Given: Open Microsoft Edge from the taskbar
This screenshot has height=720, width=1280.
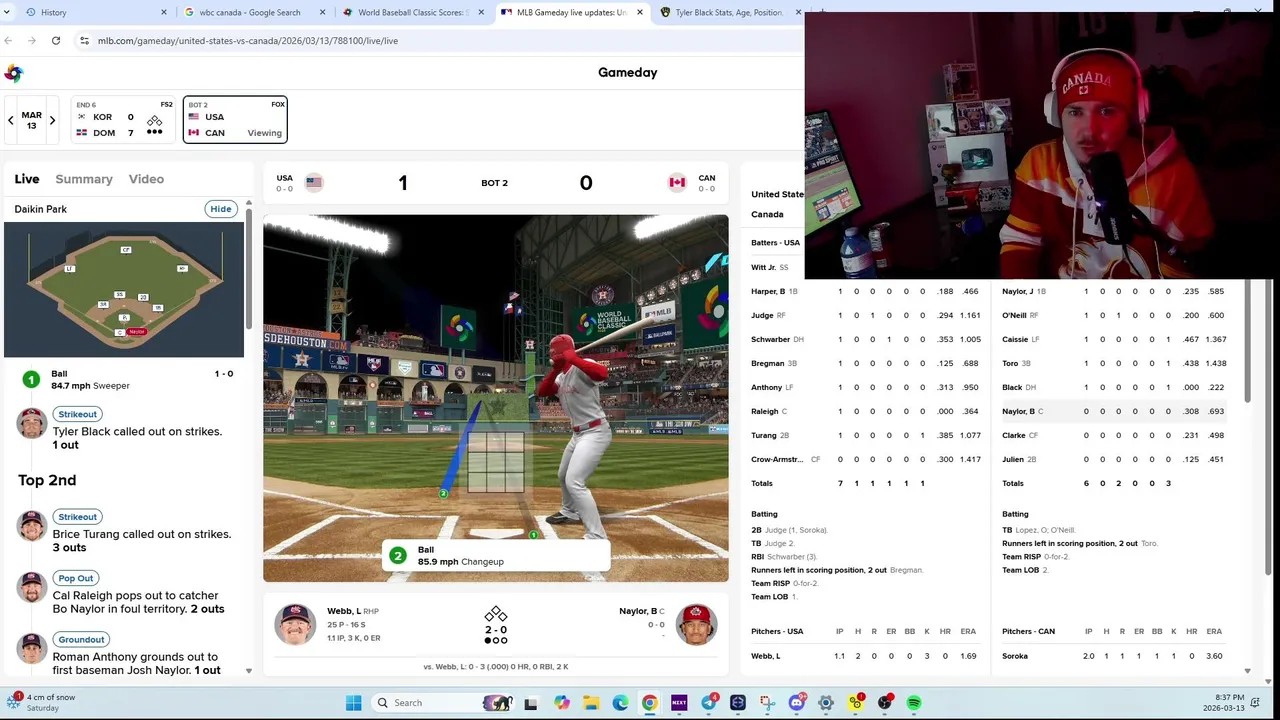Looking at the screenshot, I should [x=620, y=703].
